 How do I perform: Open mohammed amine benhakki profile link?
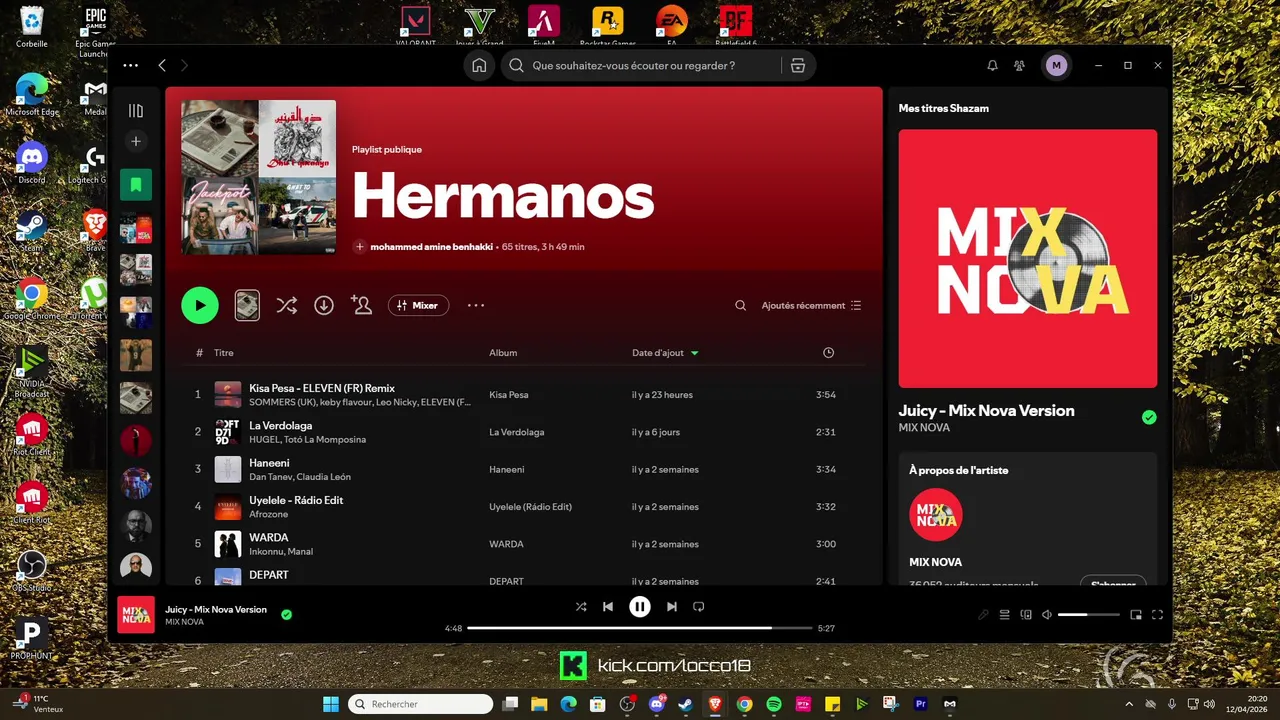(431, 247)
